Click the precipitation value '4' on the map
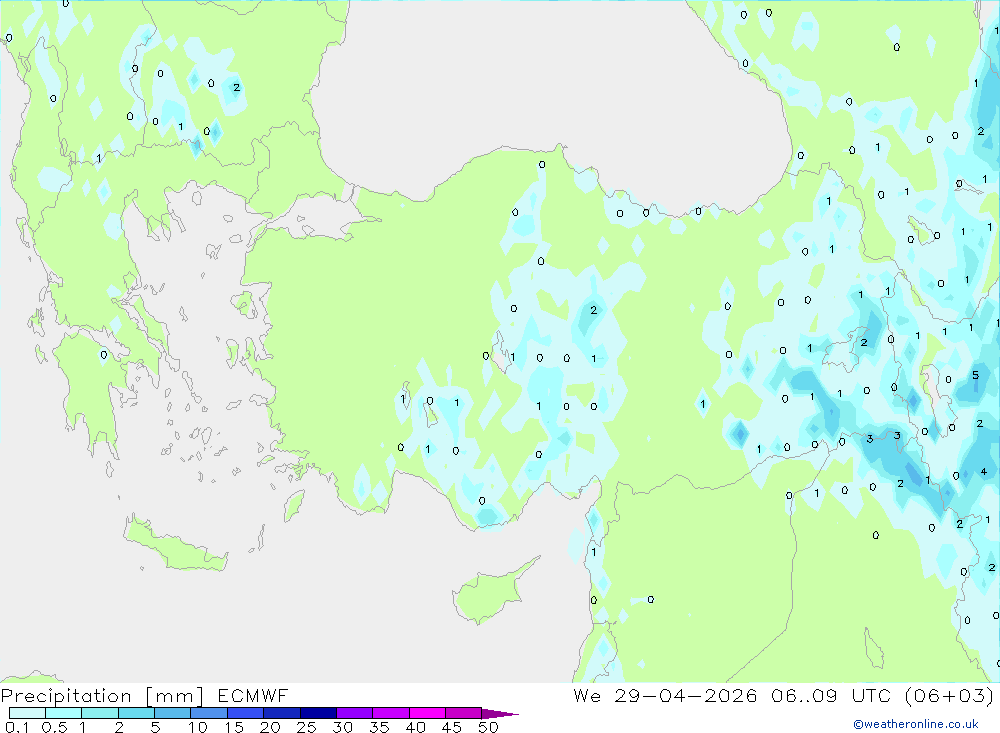The width and height of the screenshot is (1000, 733). click(x=983, y=472)
